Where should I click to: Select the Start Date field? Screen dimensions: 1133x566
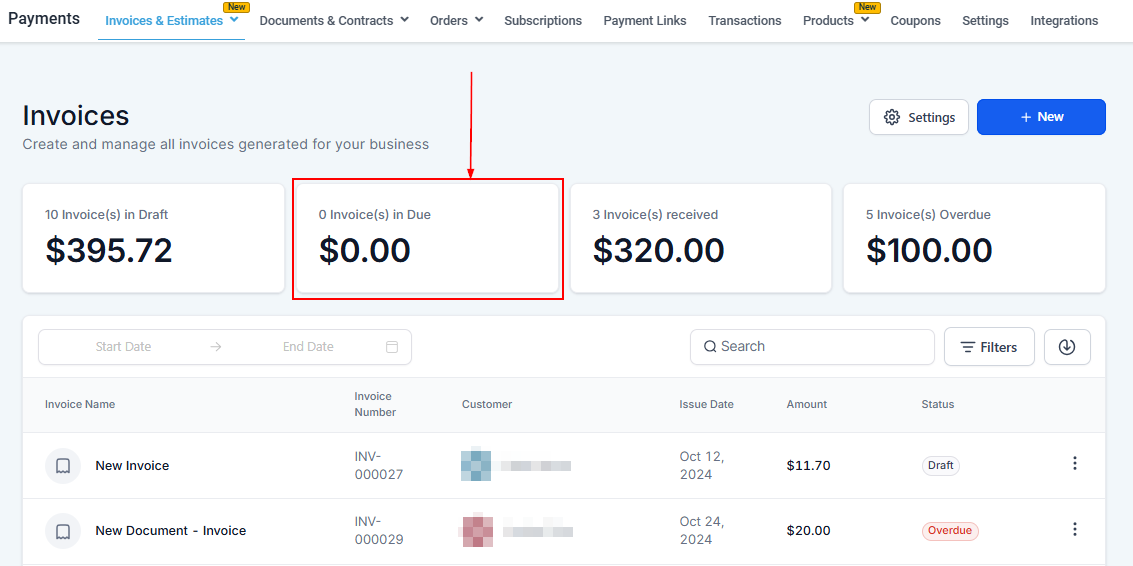pyautogui.click(x=123, y=347)
